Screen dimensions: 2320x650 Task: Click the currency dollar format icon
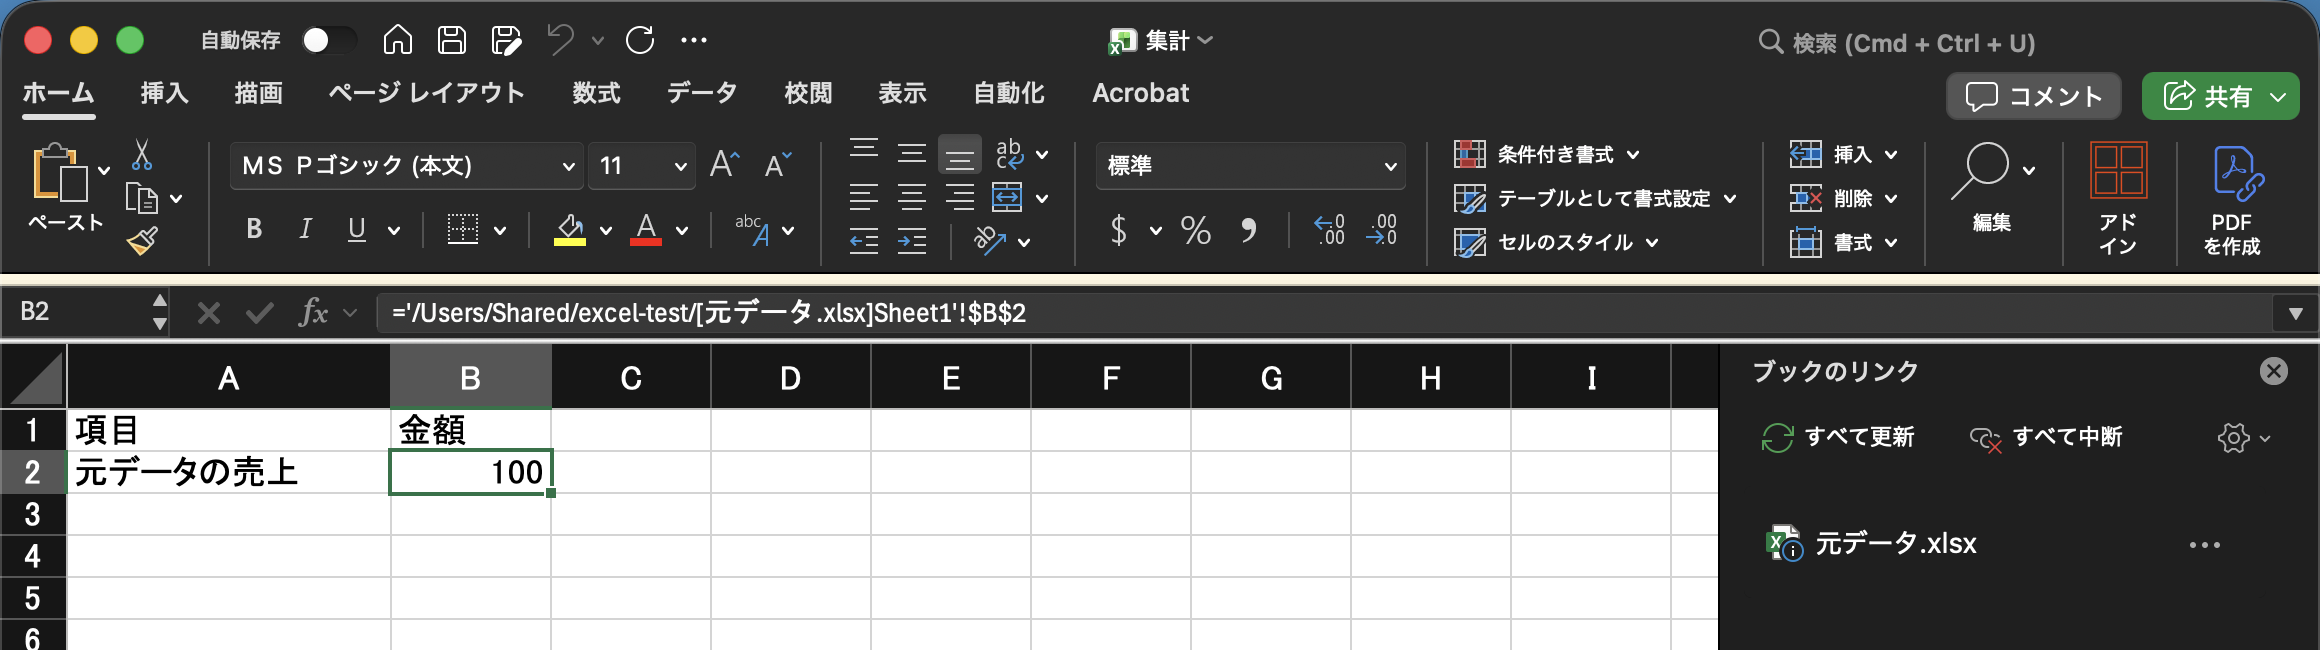pos(1119,230)
